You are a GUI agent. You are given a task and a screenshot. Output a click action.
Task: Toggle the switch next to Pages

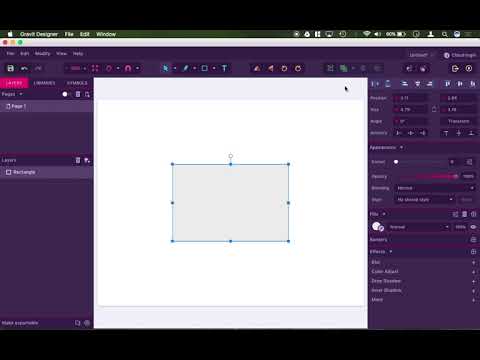pos(66,94)
